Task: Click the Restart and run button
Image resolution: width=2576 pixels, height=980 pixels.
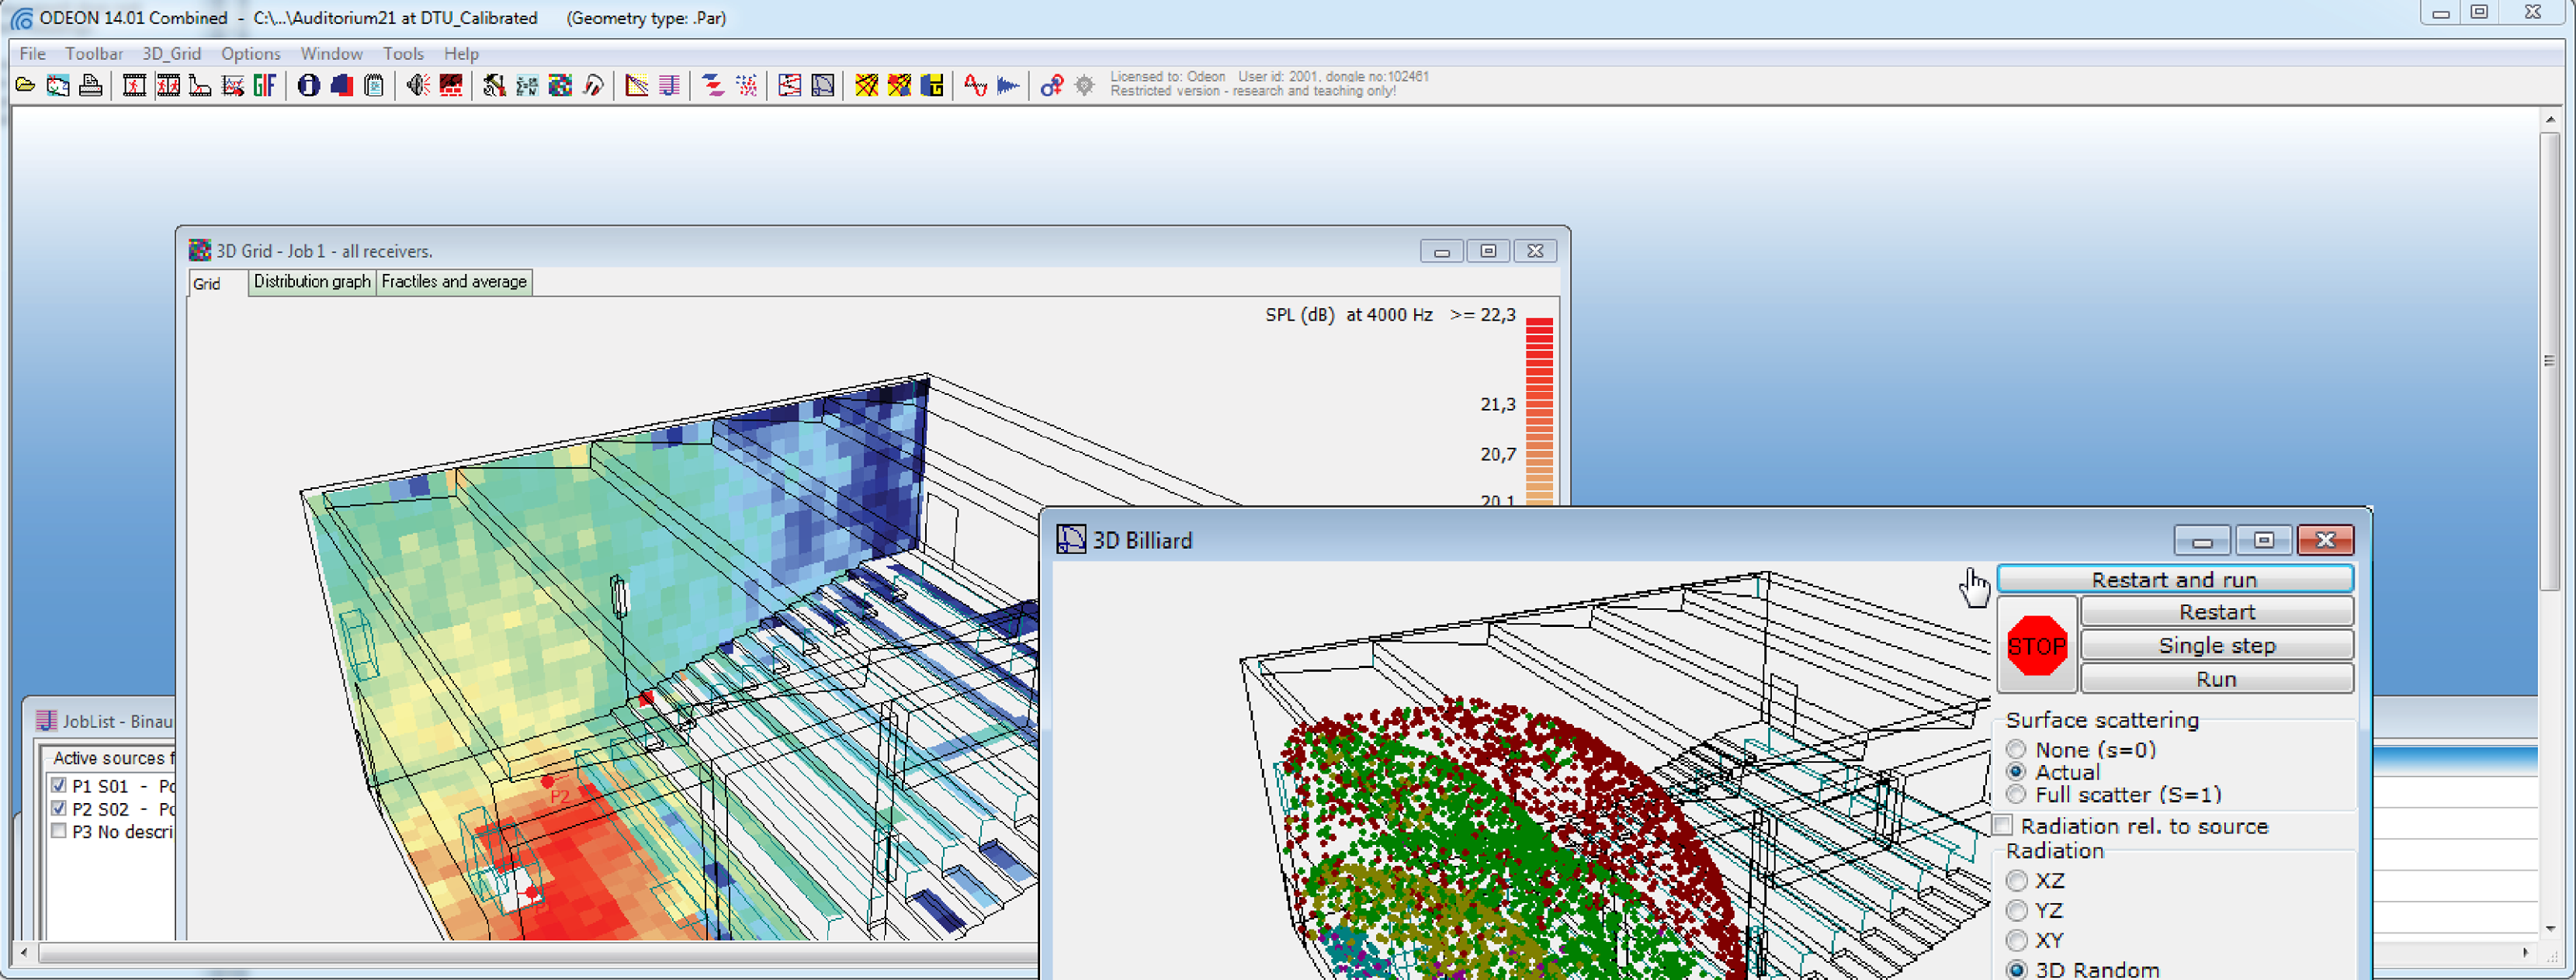Action: [x=2174, y=579]
